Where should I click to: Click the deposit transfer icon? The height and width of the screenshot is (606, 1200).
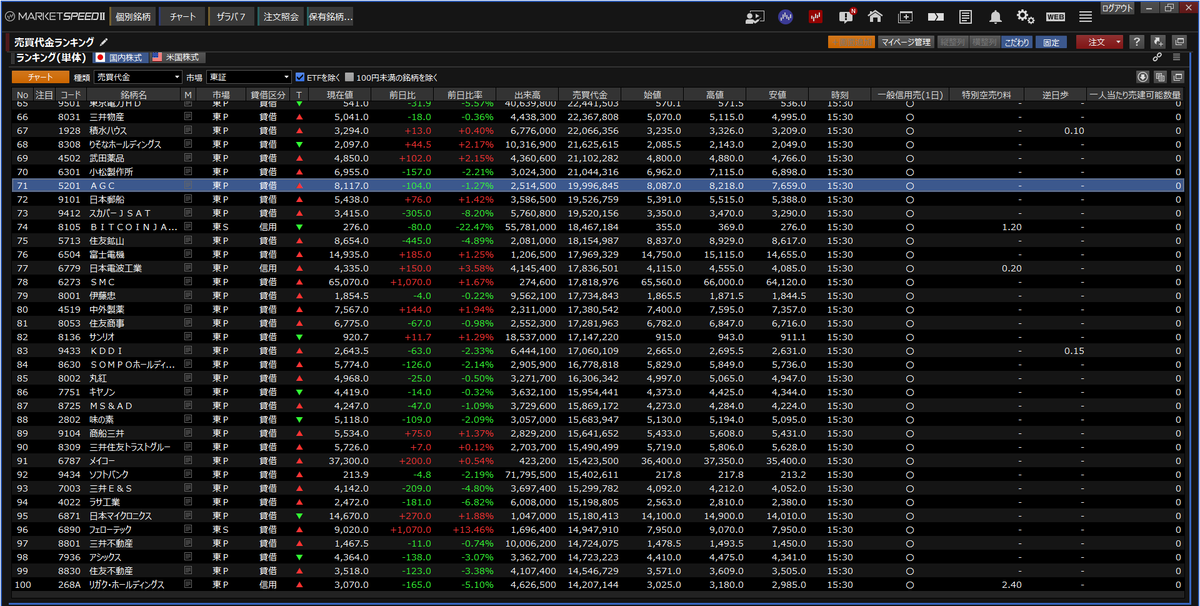(936, 17)
